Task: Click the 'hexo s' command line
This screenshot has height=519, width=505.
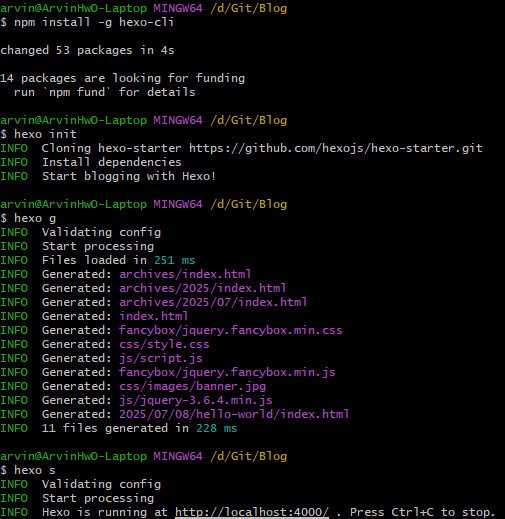Action: tap(35, 470)
